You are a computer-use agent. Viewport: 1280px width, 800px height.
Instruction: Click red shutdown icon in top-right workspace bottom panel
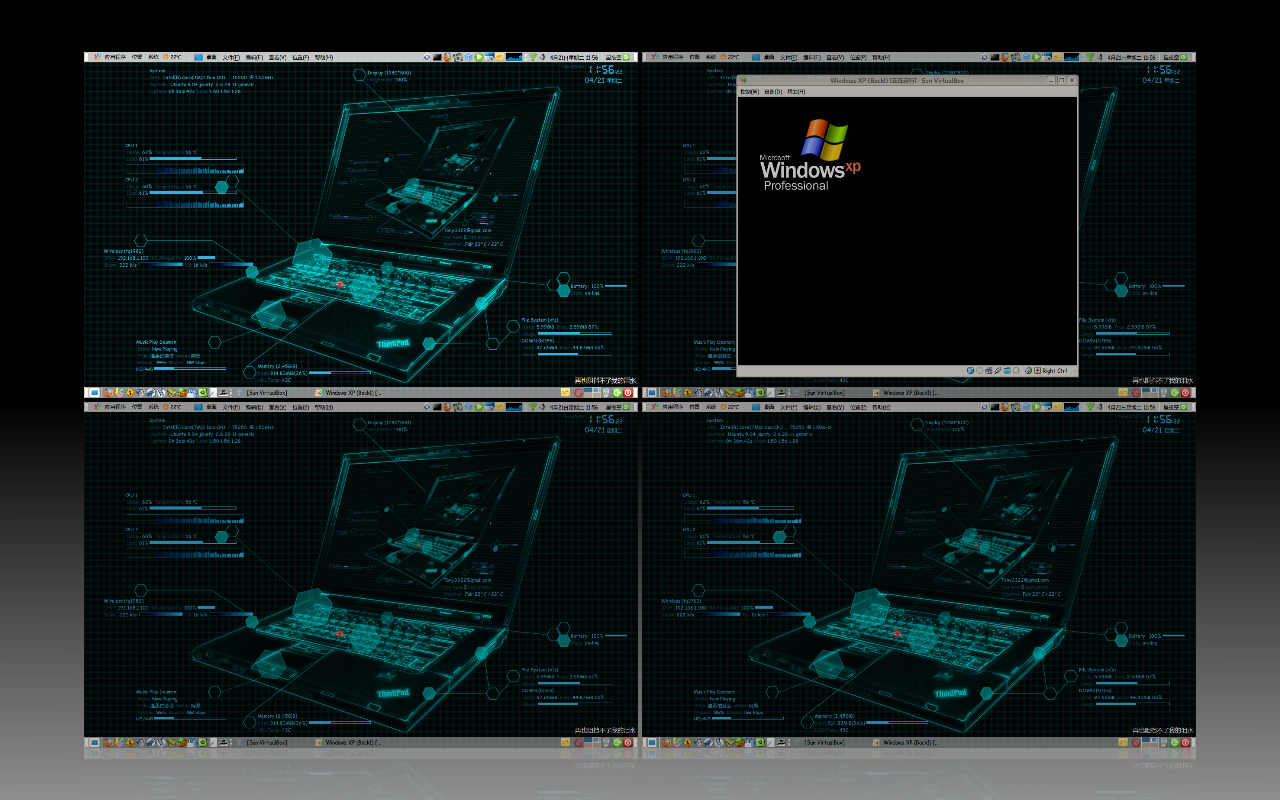click(1185, 392)
